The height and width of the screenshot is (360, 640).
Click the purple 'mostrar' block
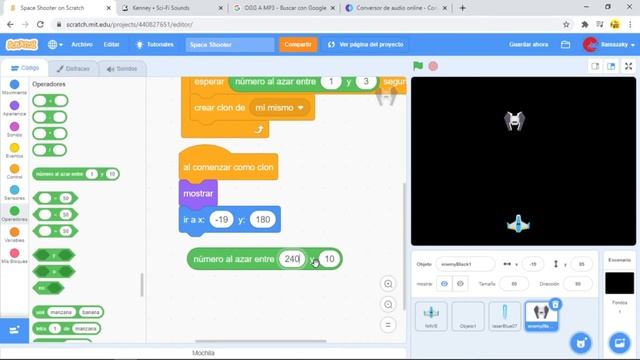tap(198, 193)
